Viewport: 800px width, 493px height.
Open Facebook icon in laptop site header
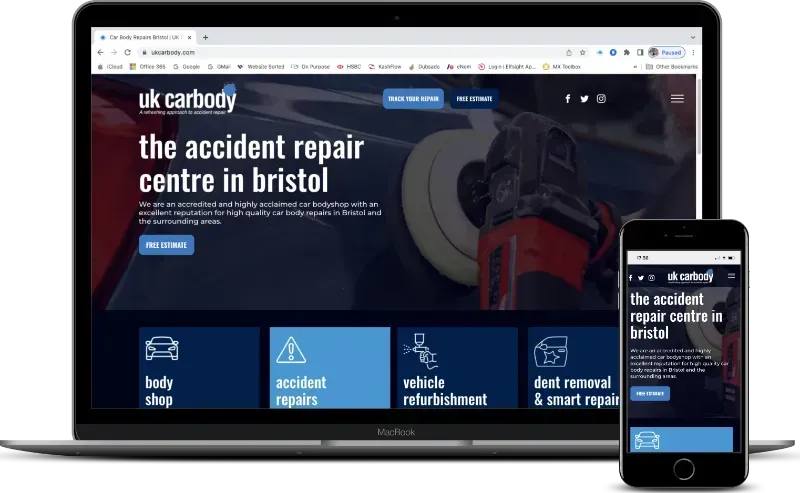568,98
